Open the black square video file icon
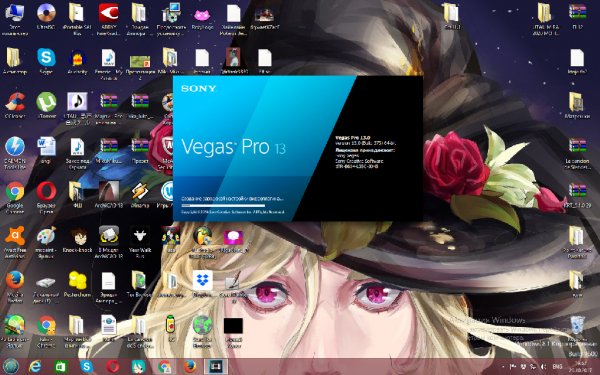 click(x=233, y=326)
